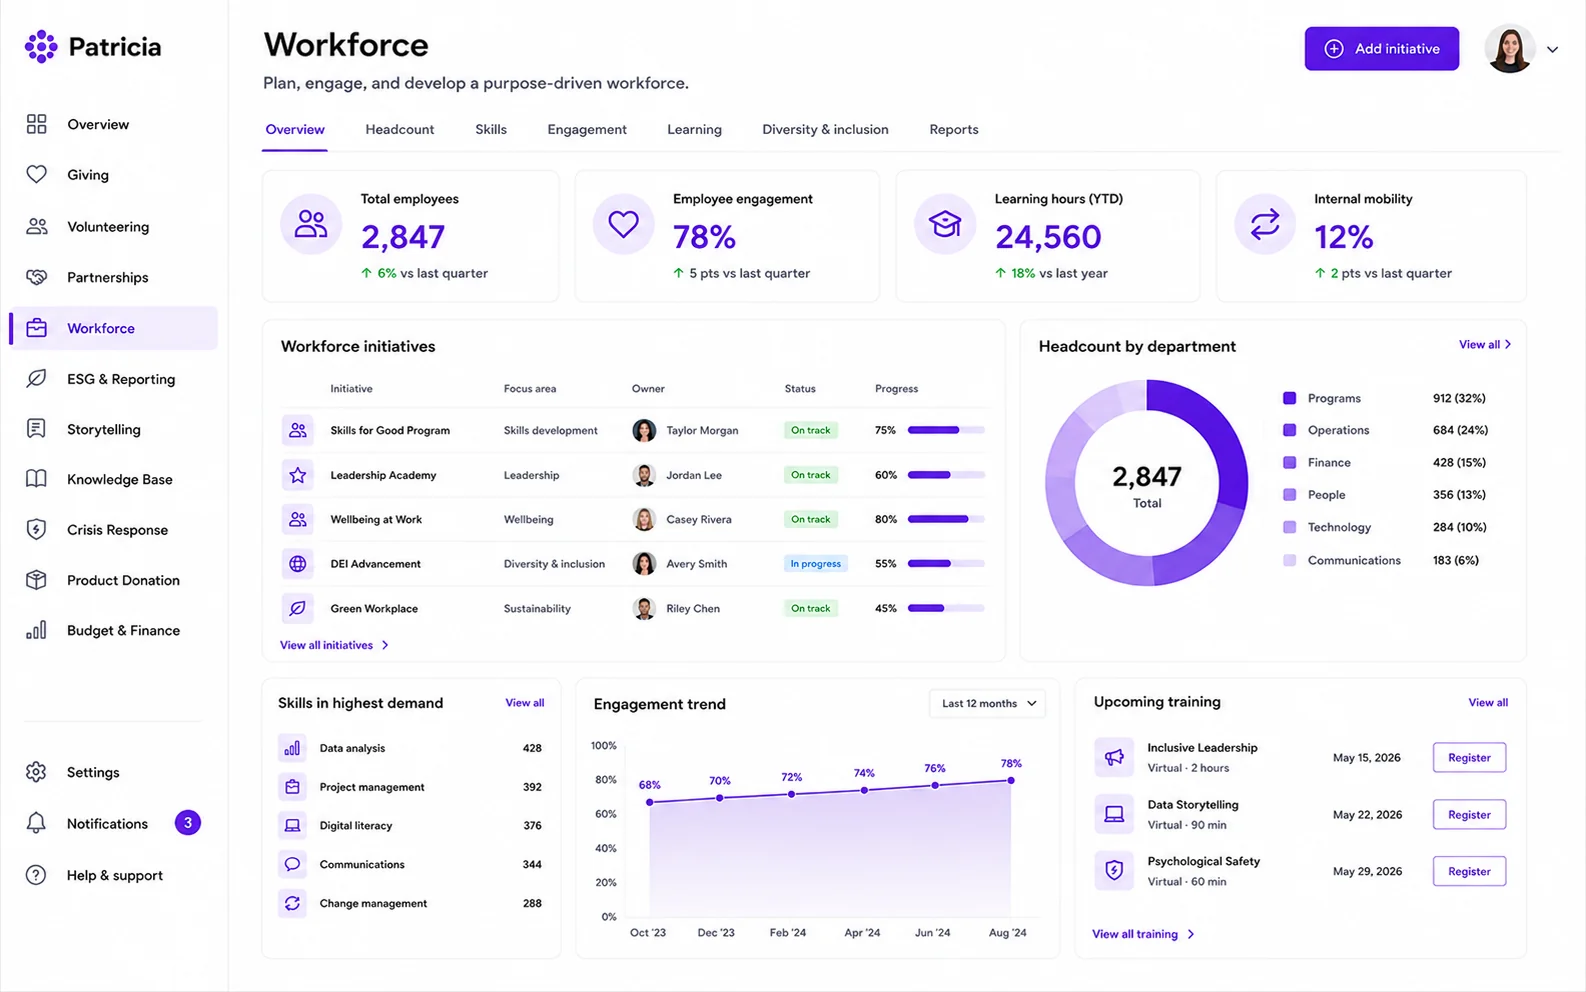
Task: Click the Skills for Good Program progress bar
Action: point(946,430)
